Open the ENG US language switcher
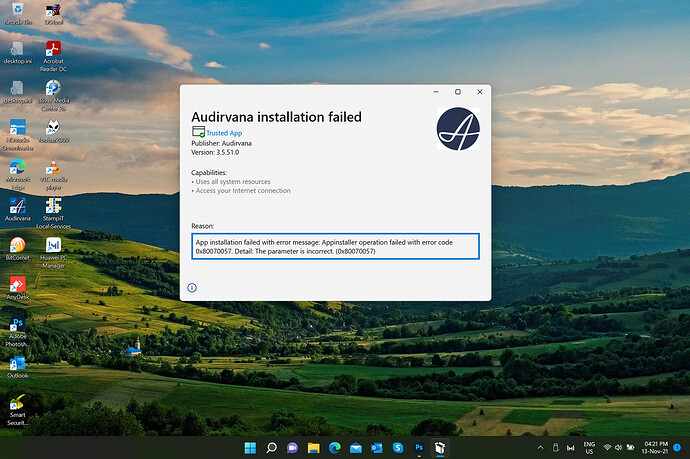Viewport: 690px width, 459px height. pyautogui.click(x=589, y=448)
